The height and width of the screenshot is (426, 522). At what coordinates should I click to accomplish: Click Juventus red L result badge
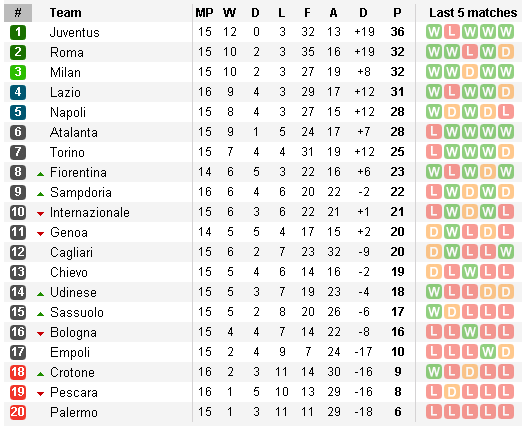452,32
